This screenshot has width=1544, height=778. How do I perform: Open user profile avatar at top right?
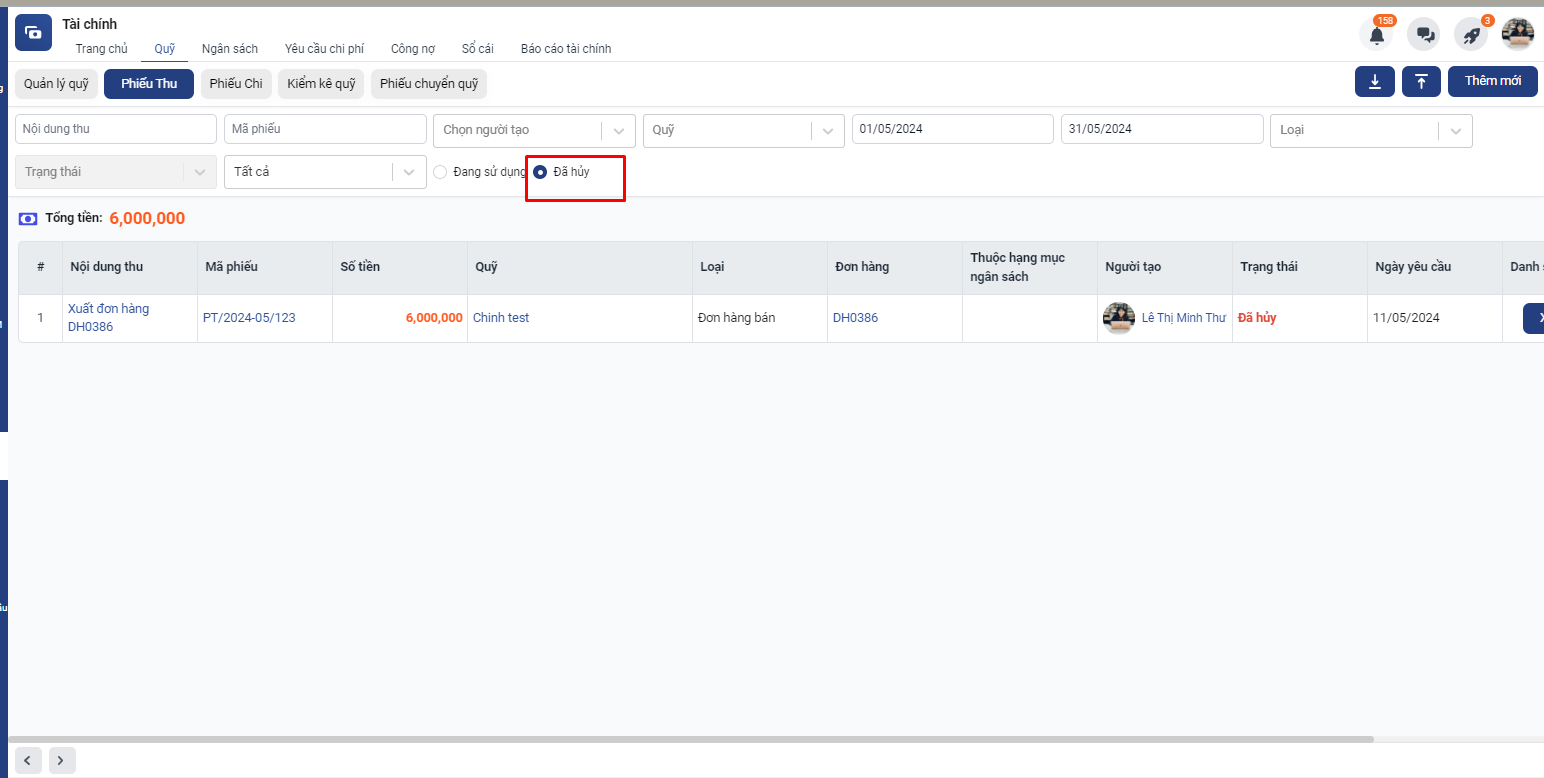click(x=1517, y=34)
